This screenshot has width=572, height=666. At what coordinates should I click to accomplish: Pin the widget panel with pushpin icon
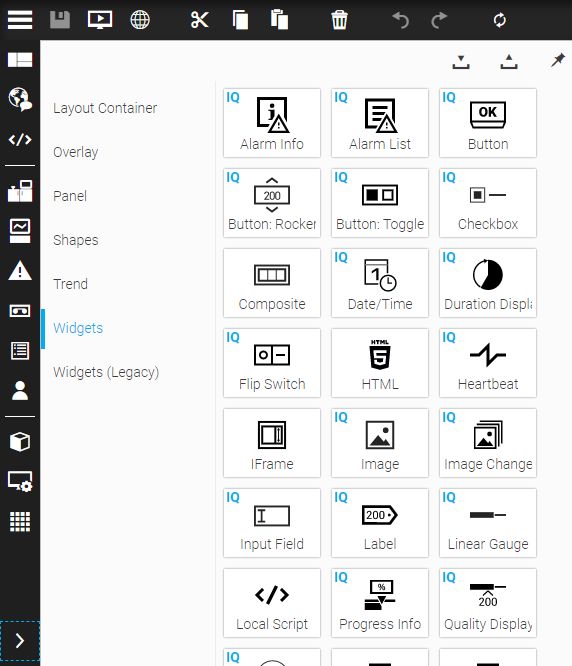pyautogui.click(x=558, y=60)
